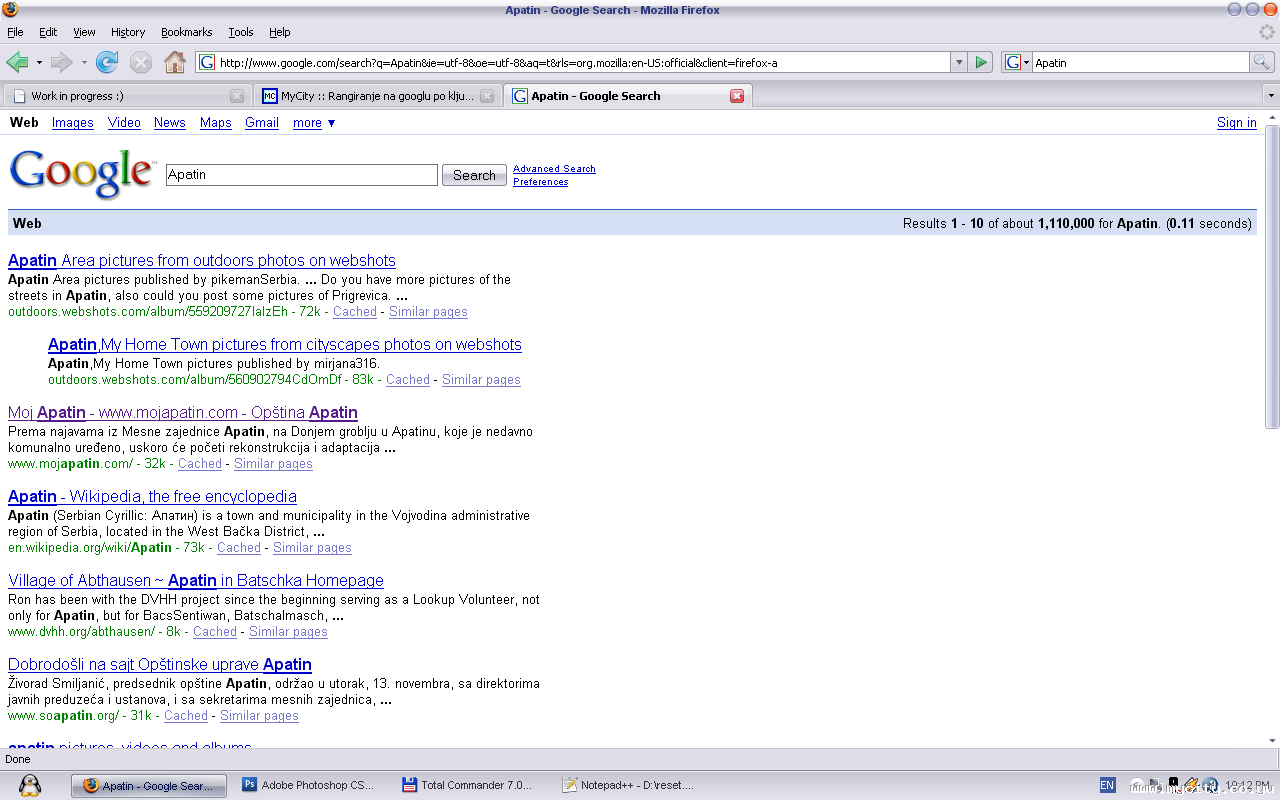Open the Video link
This screenshot has width=1280, height=800.
[124, 123]
